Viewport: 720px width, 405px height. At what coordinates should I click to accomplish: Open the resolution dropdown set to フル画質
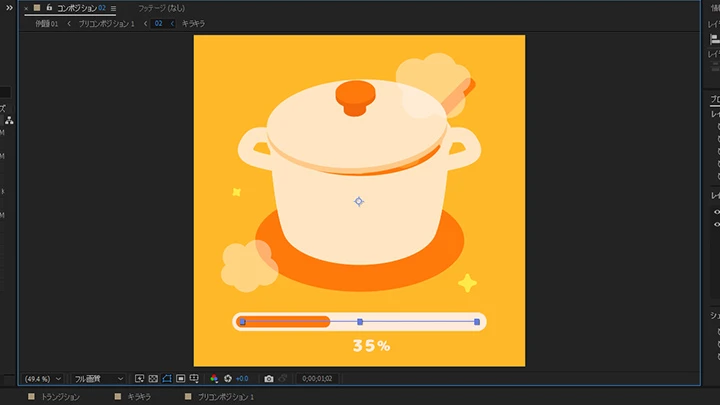[x=99, y=379]
